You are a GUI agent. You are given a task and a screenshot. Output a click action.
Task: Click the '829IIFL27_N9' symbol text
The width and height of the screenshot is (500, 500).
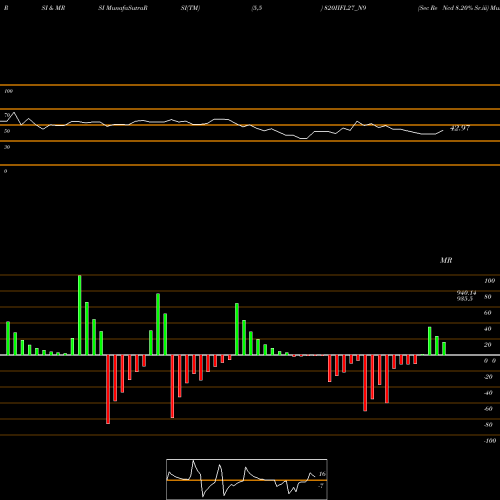[345, 8]
